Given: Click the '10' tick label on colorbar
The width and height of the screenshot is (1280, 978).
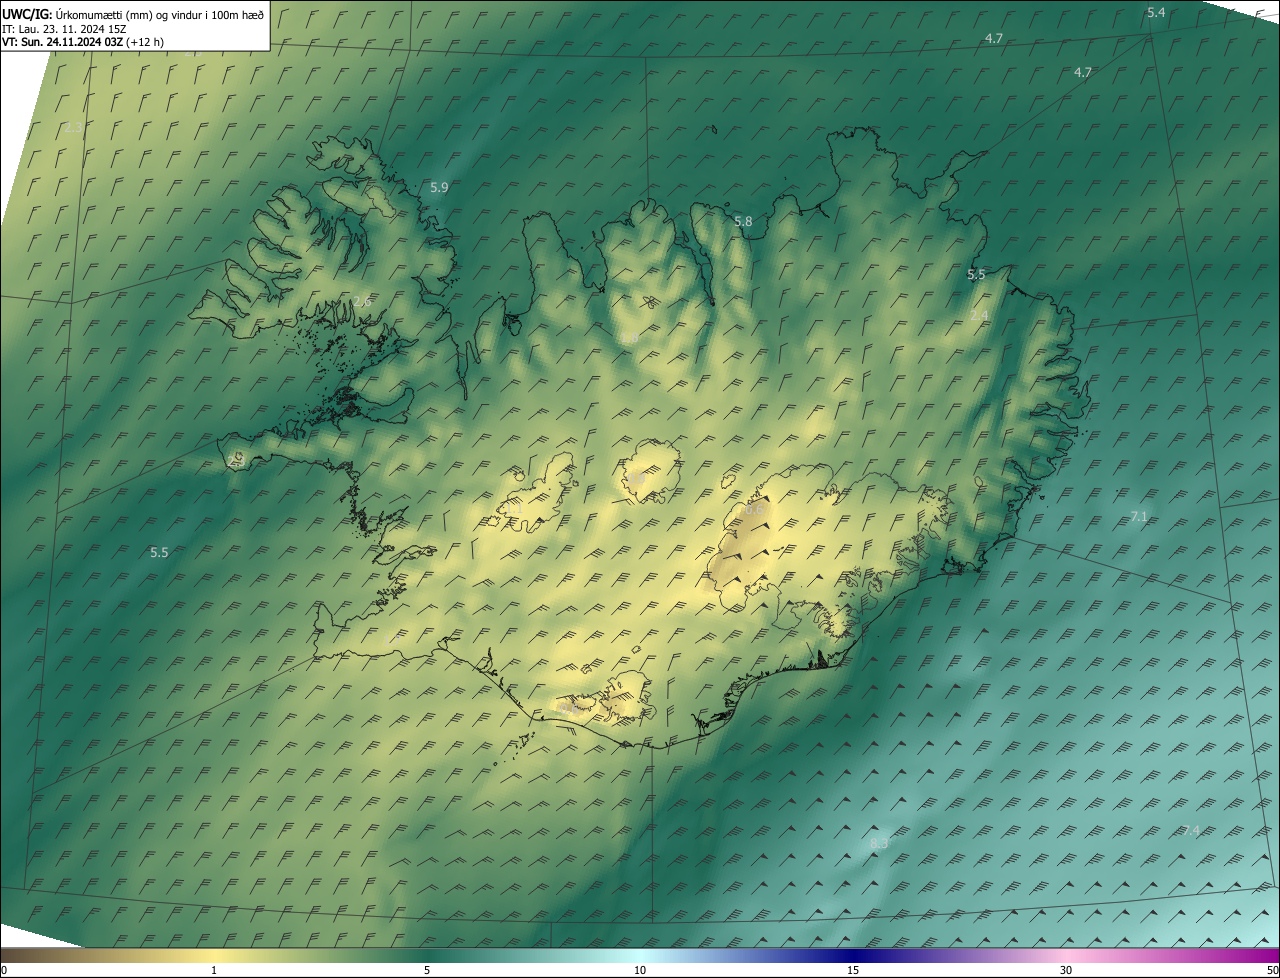Looking at the screenshot, I should [x=640, y=971].
